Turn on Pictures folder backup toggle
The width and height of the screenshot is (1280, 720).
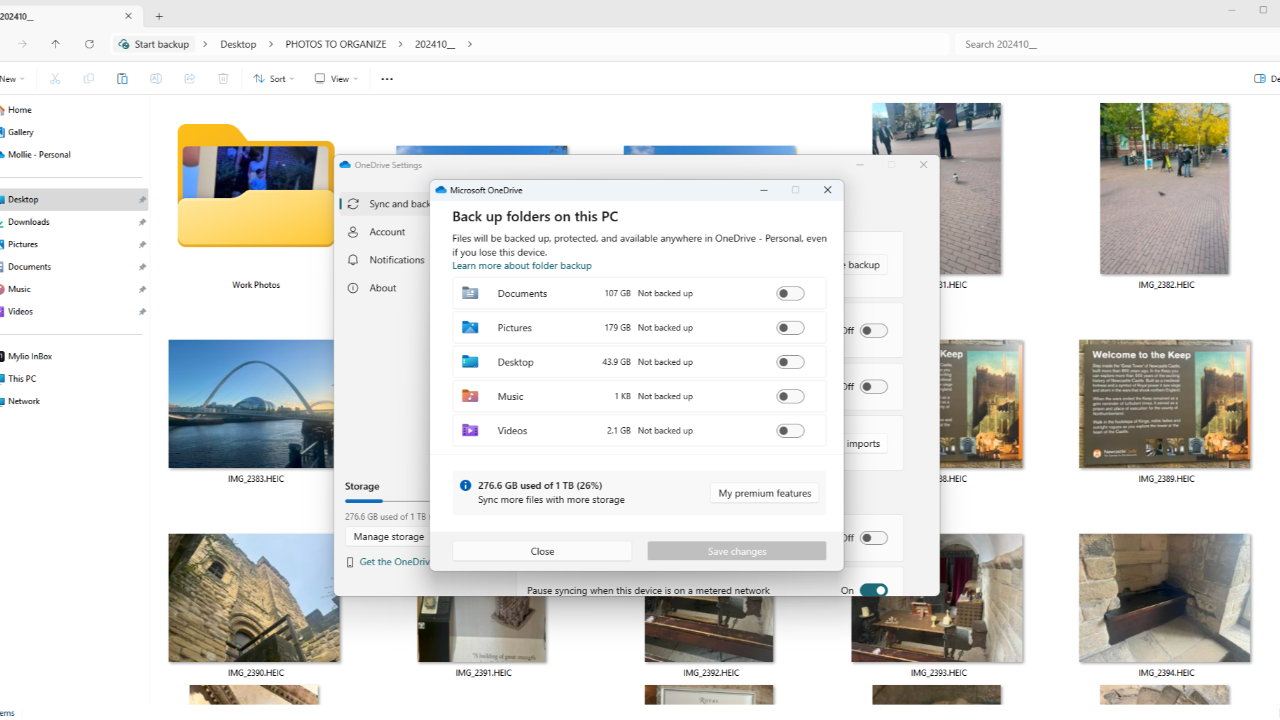pyautogui.click(x=790, y=328)
